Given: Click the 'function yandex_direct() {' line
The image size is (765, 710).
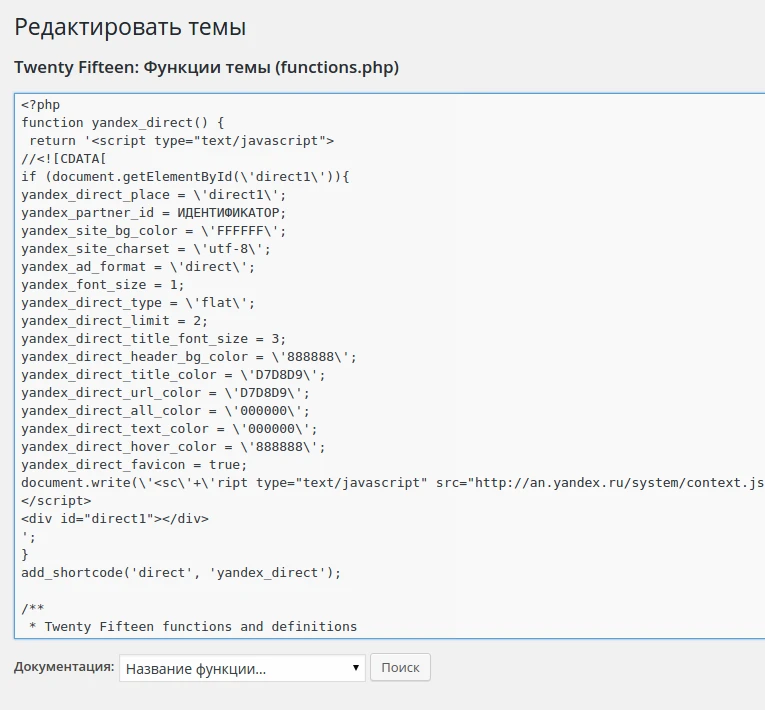Looking at the screenshot, I should (122, 122).
